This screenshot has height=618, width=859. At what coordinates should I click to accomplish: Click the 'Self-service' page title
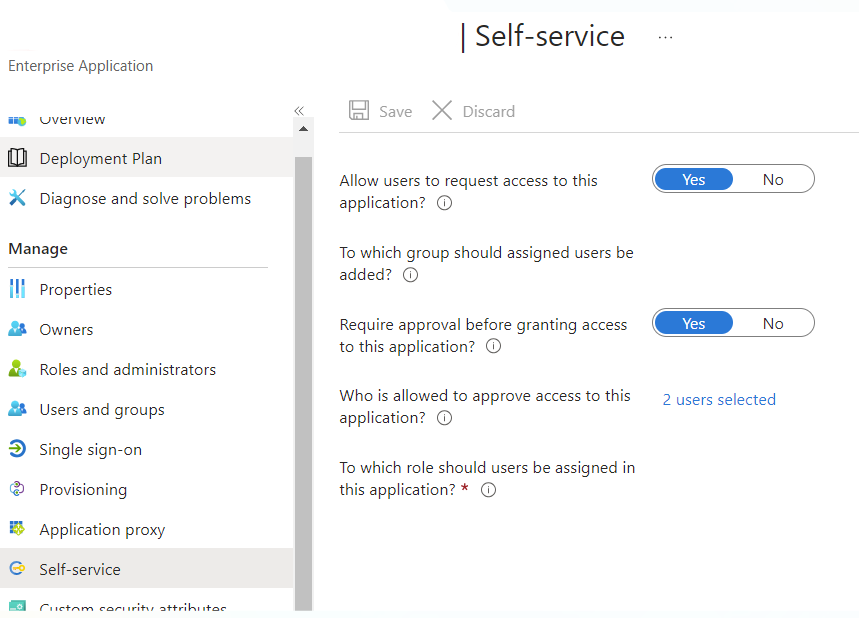click(x=549, y=36)
